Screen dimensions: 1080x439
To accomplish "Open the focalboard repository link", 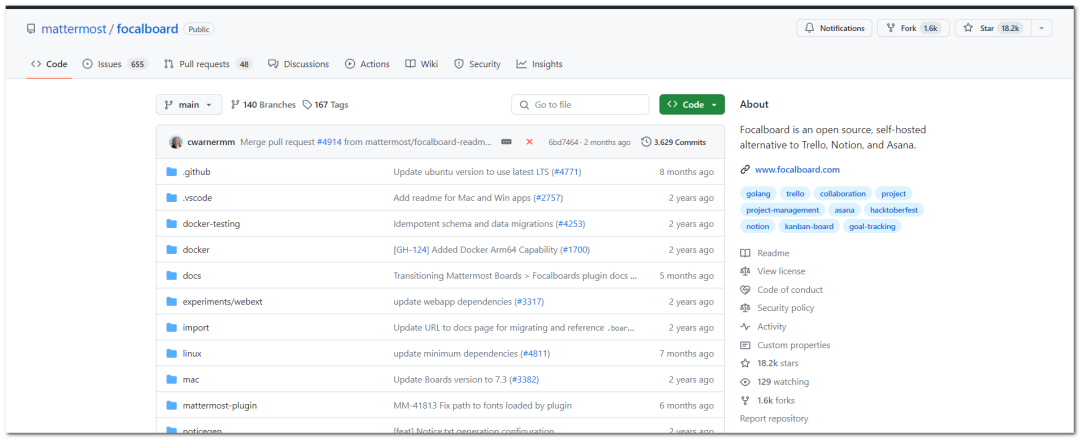I will [x=147, y=29].
